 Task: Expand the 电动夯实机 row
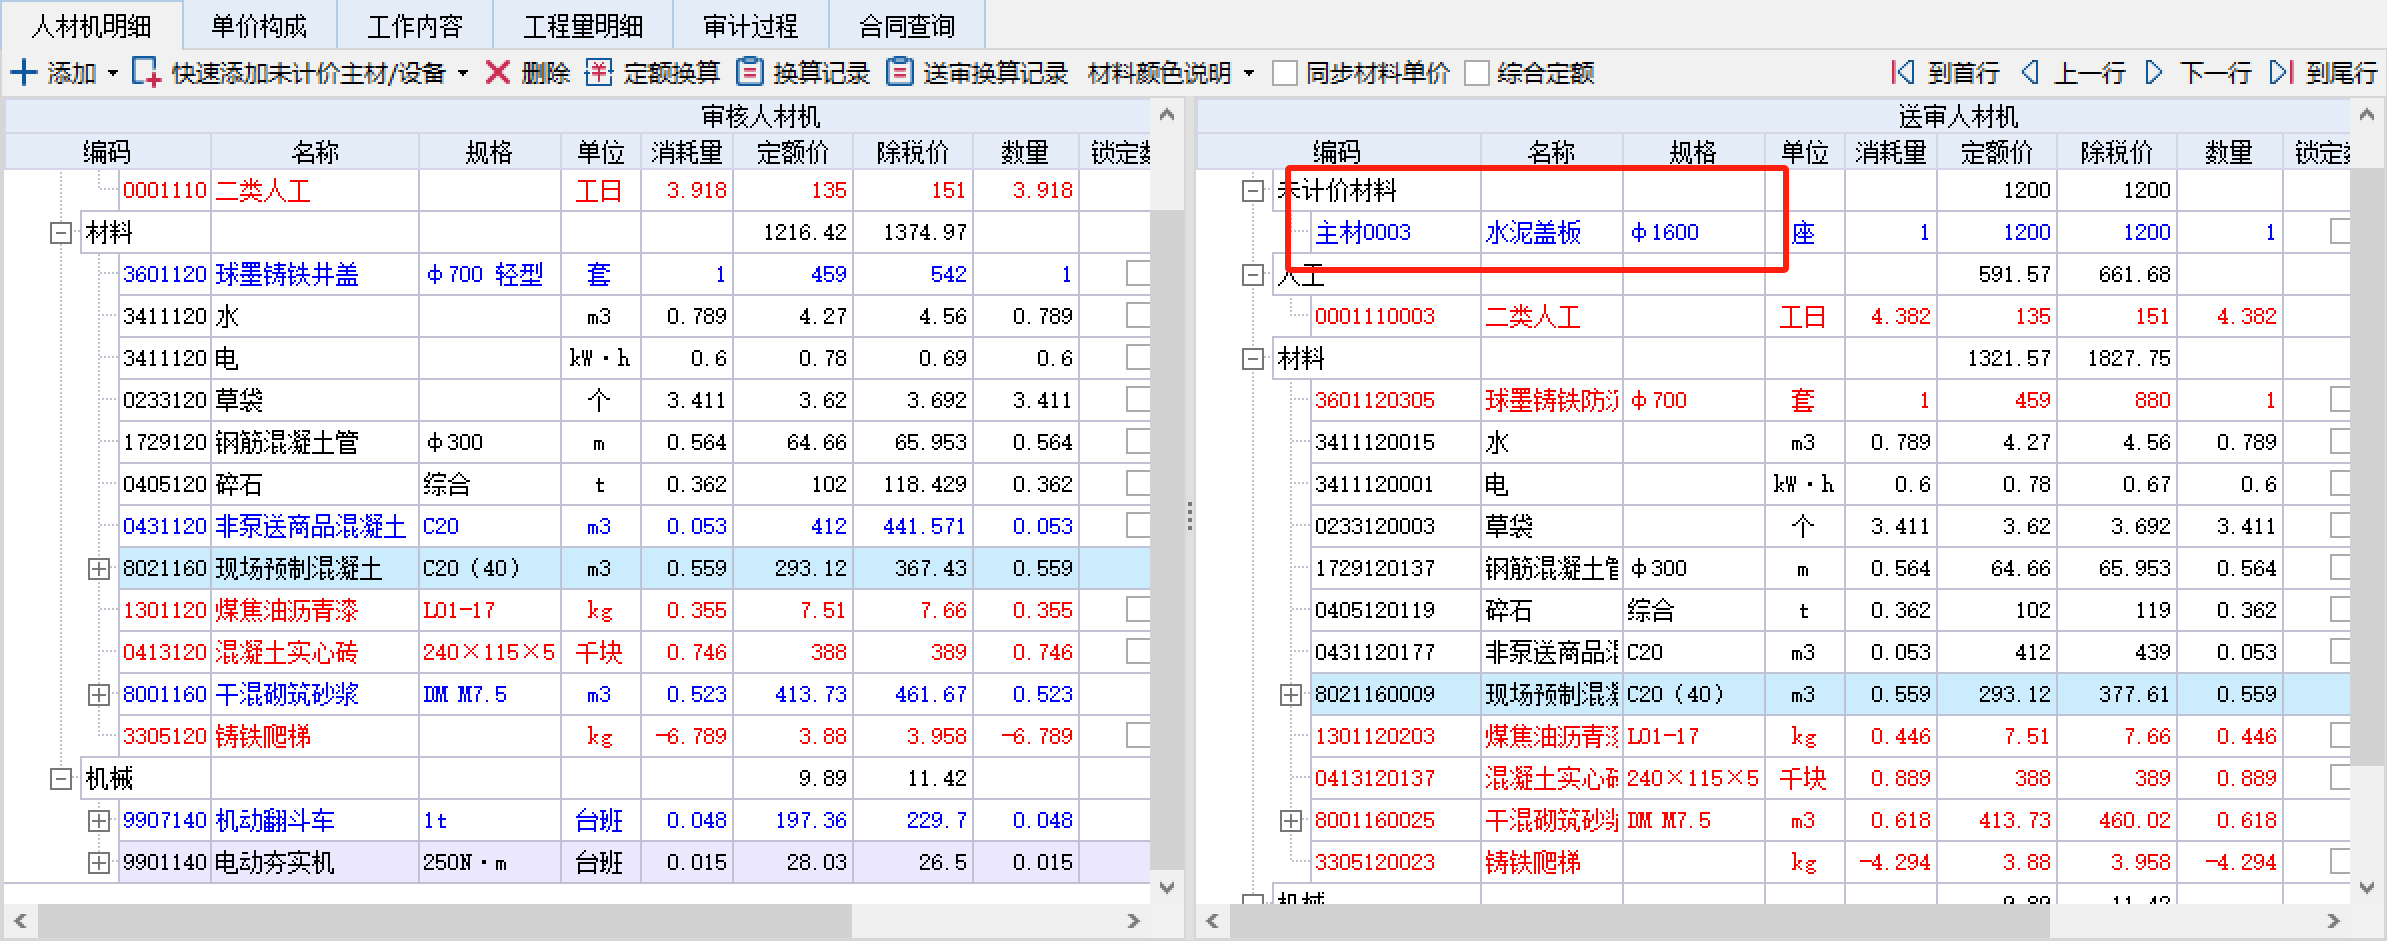98,863
